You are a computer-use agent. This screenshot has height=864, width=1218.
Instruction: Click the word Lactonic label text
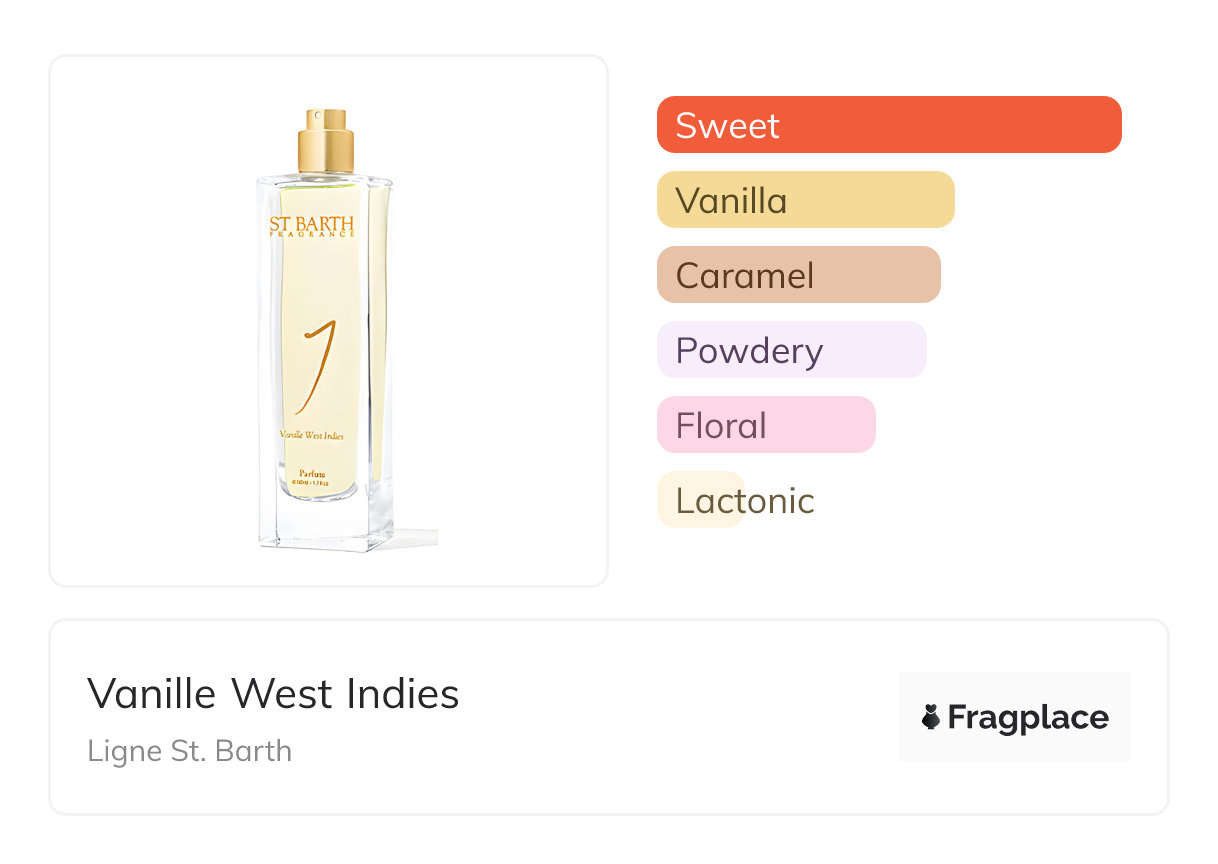coord(745,500)
